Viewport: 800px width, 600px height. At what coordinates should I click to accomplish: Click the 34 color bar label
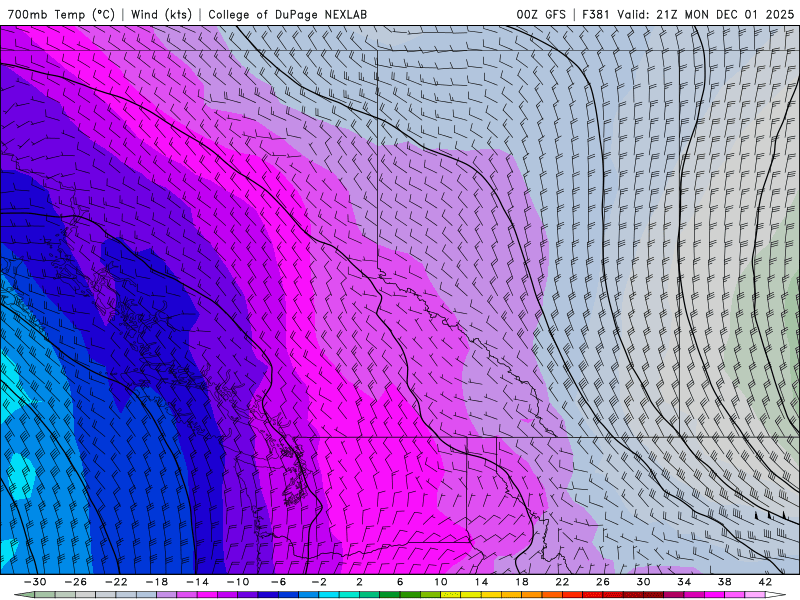684,582
